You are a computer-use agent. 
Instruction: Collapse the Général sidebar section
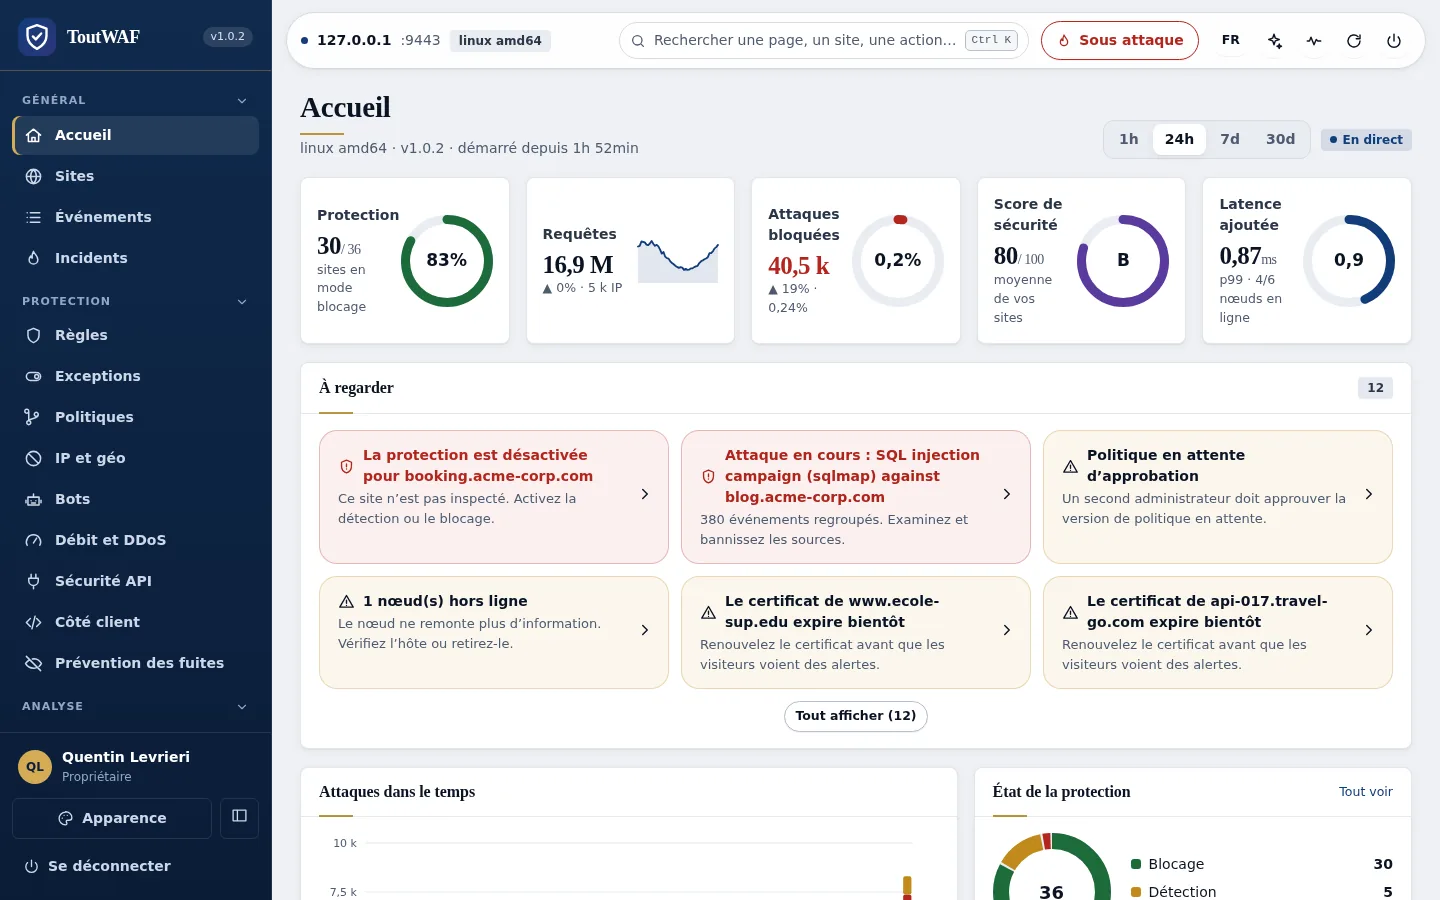[135, 100]
